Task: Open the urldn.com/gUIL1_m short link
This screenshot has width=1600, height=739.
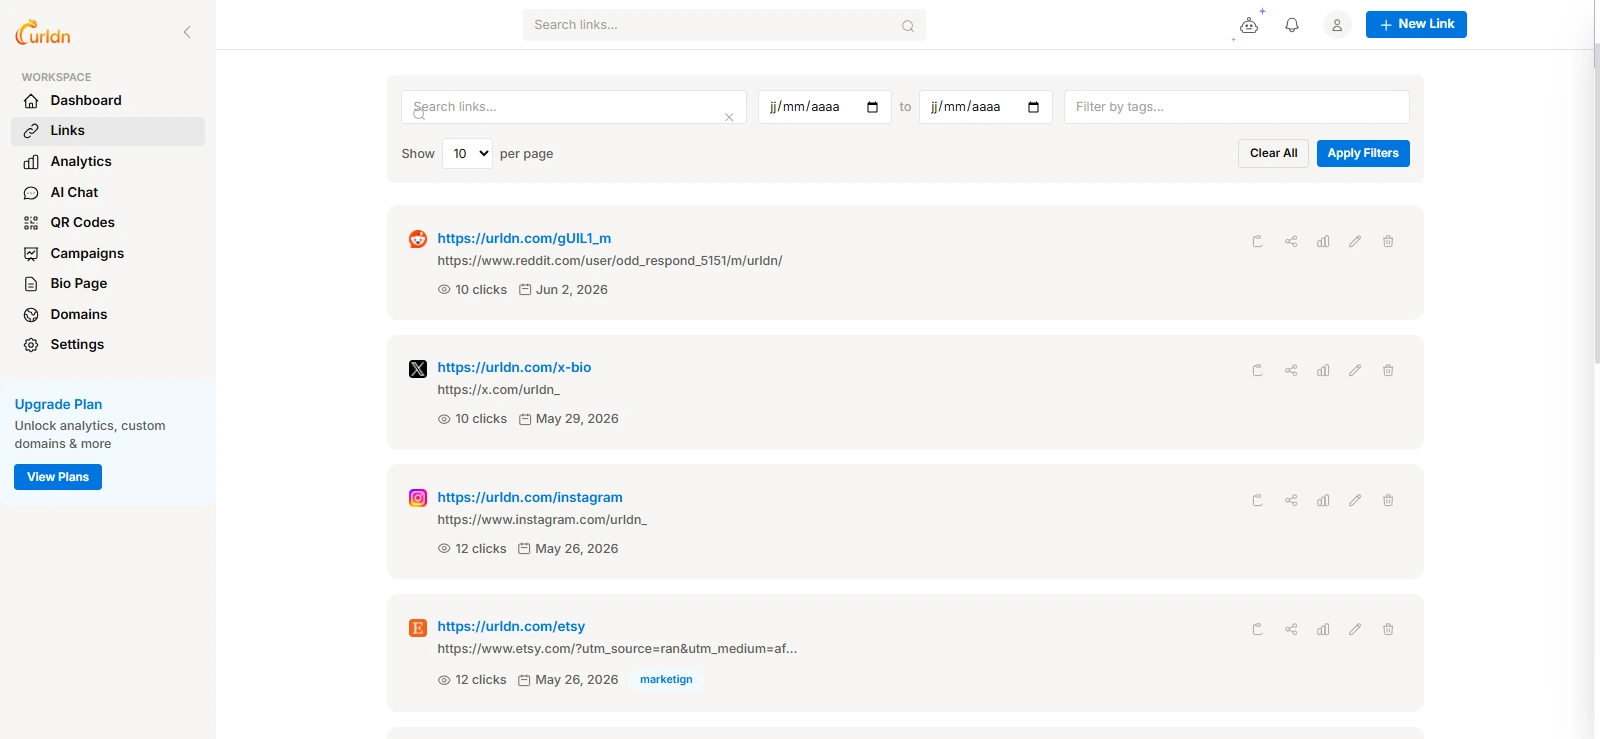Action: coord(524,238)
